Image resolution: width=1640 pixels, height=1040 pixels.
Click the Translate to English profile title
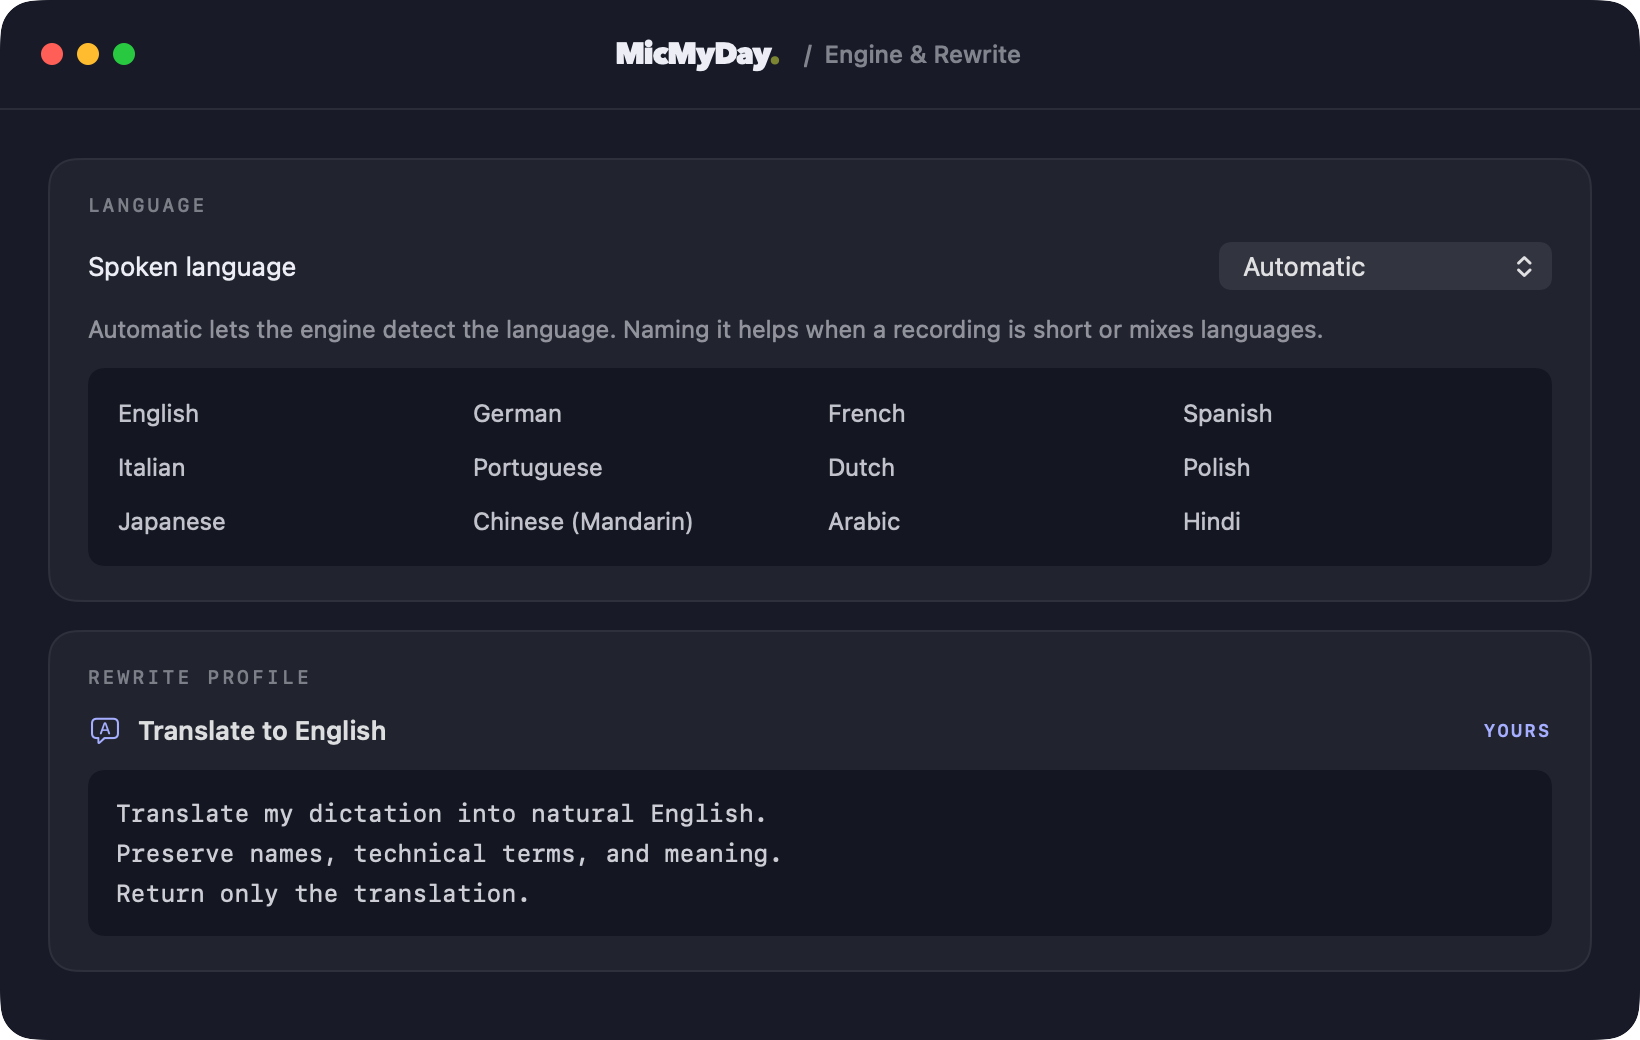[262, 731]
